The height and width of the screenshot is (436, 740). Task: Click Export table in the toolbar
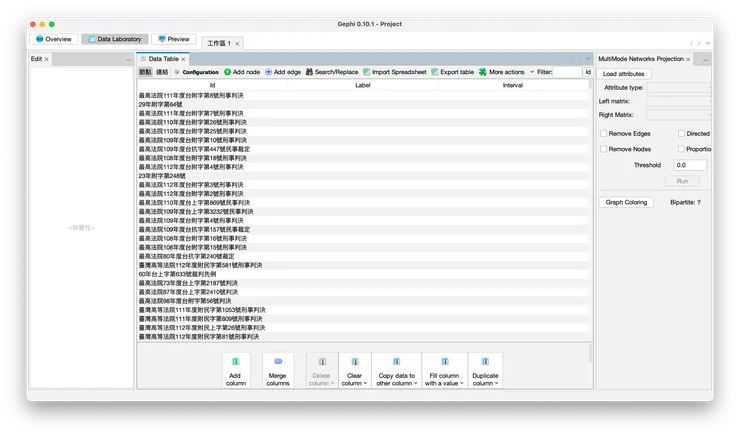(x=452, y=72)
